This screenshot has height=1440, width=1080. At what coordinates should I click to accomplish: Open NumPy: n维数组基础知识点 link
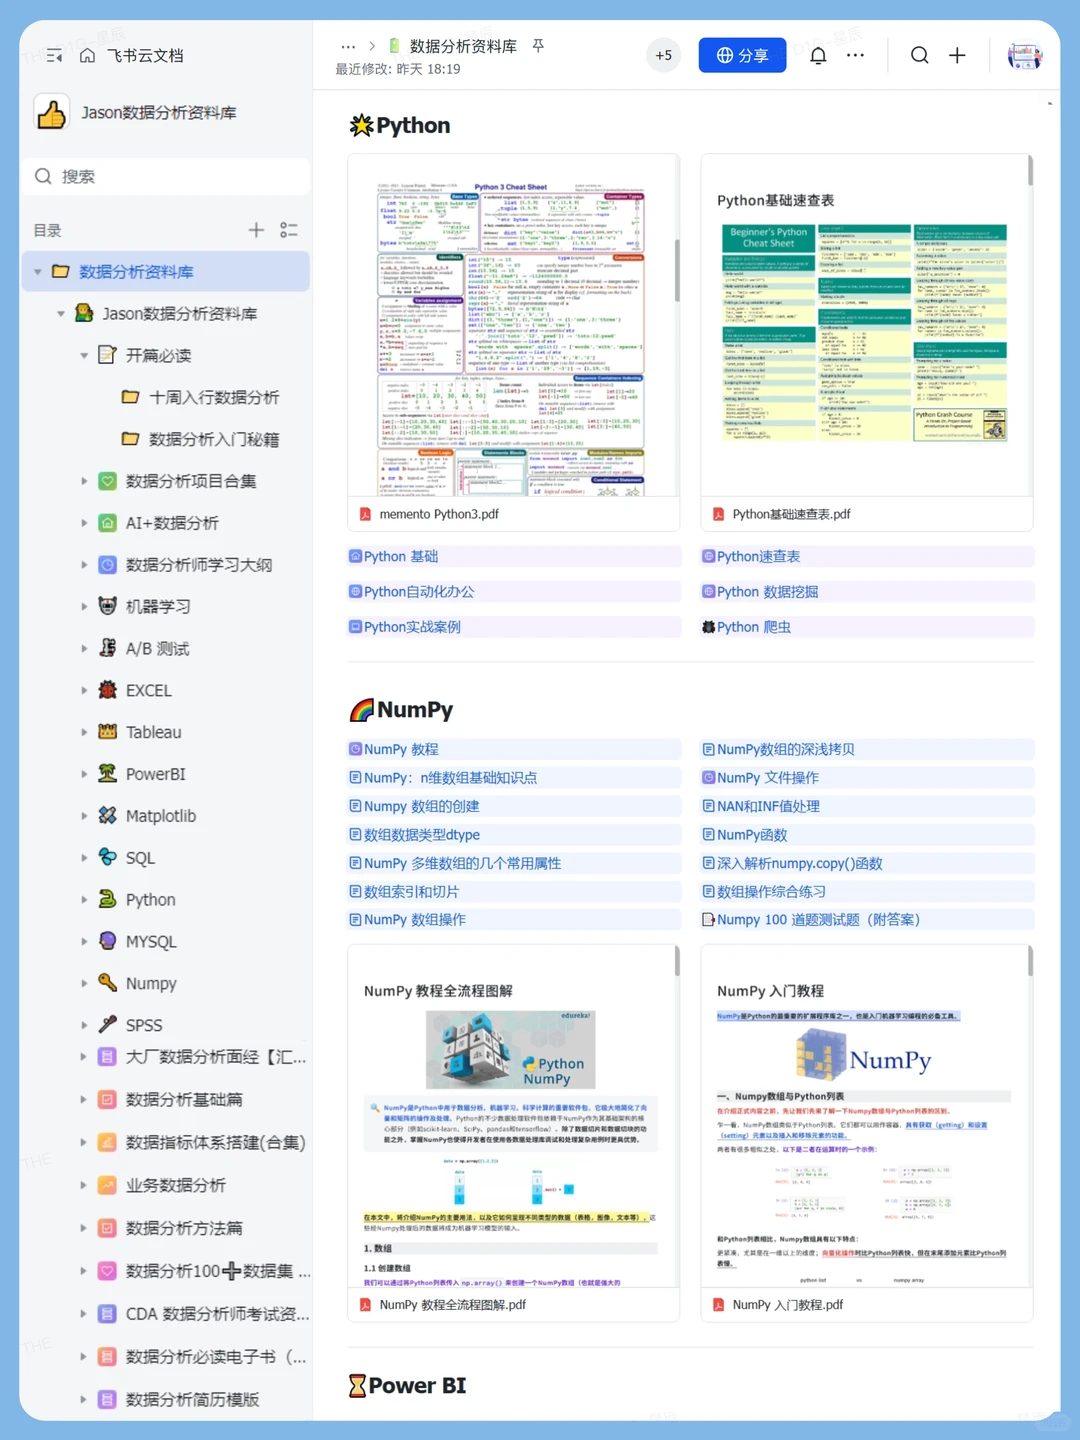[x=450, y=777]
